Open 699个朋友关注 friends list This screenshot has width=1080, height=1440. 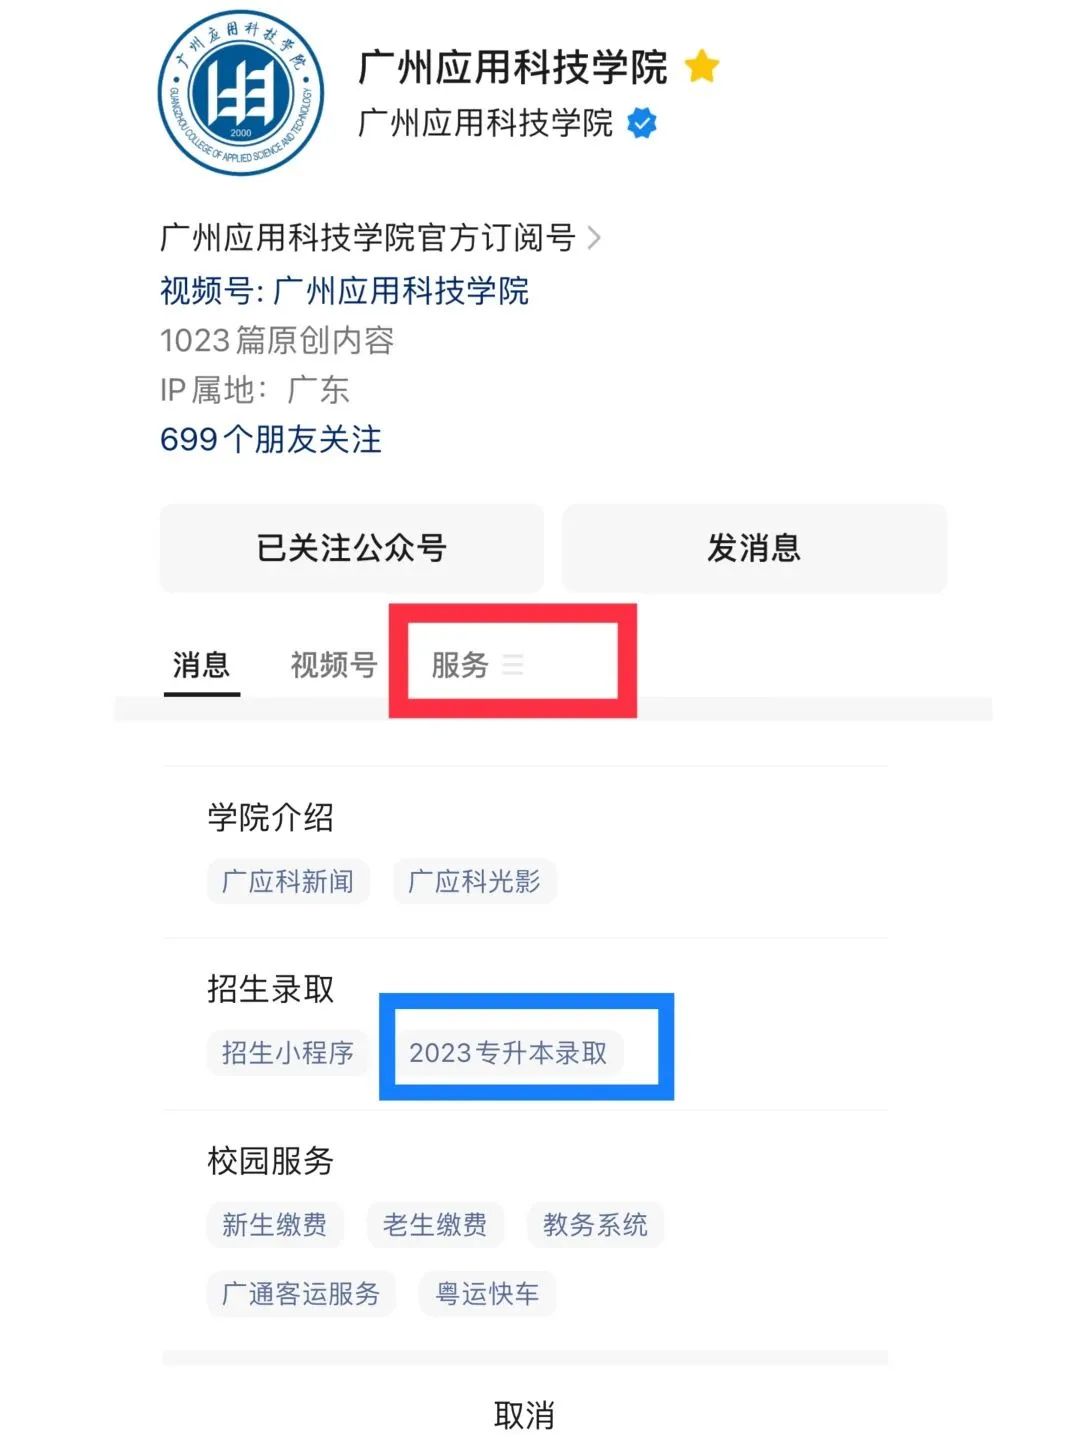click(268, 439)
